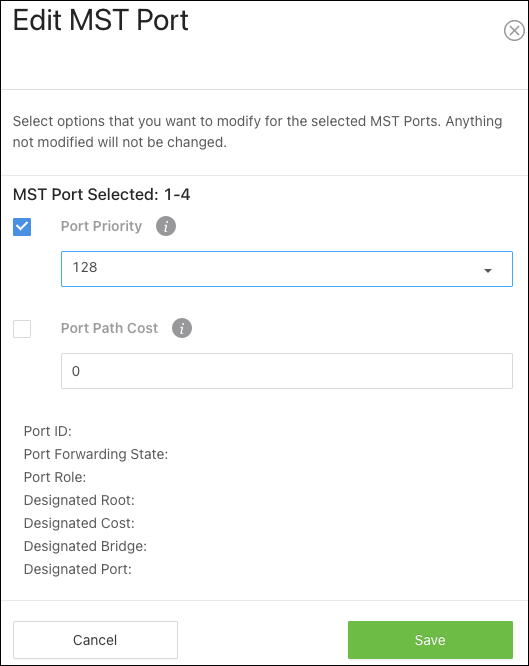Select the Designated Bridge label
This screenshot has height=666, width=529.
pos(85,546)
